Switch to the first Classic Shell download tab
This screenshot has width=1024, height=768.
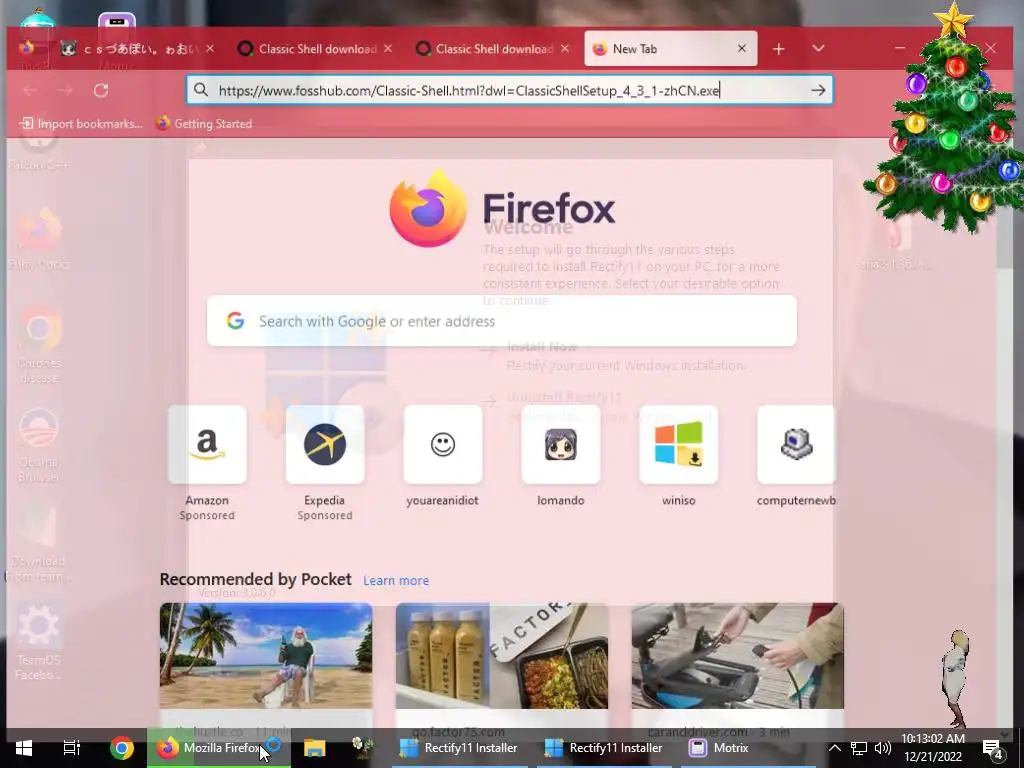tap(308, 49)
